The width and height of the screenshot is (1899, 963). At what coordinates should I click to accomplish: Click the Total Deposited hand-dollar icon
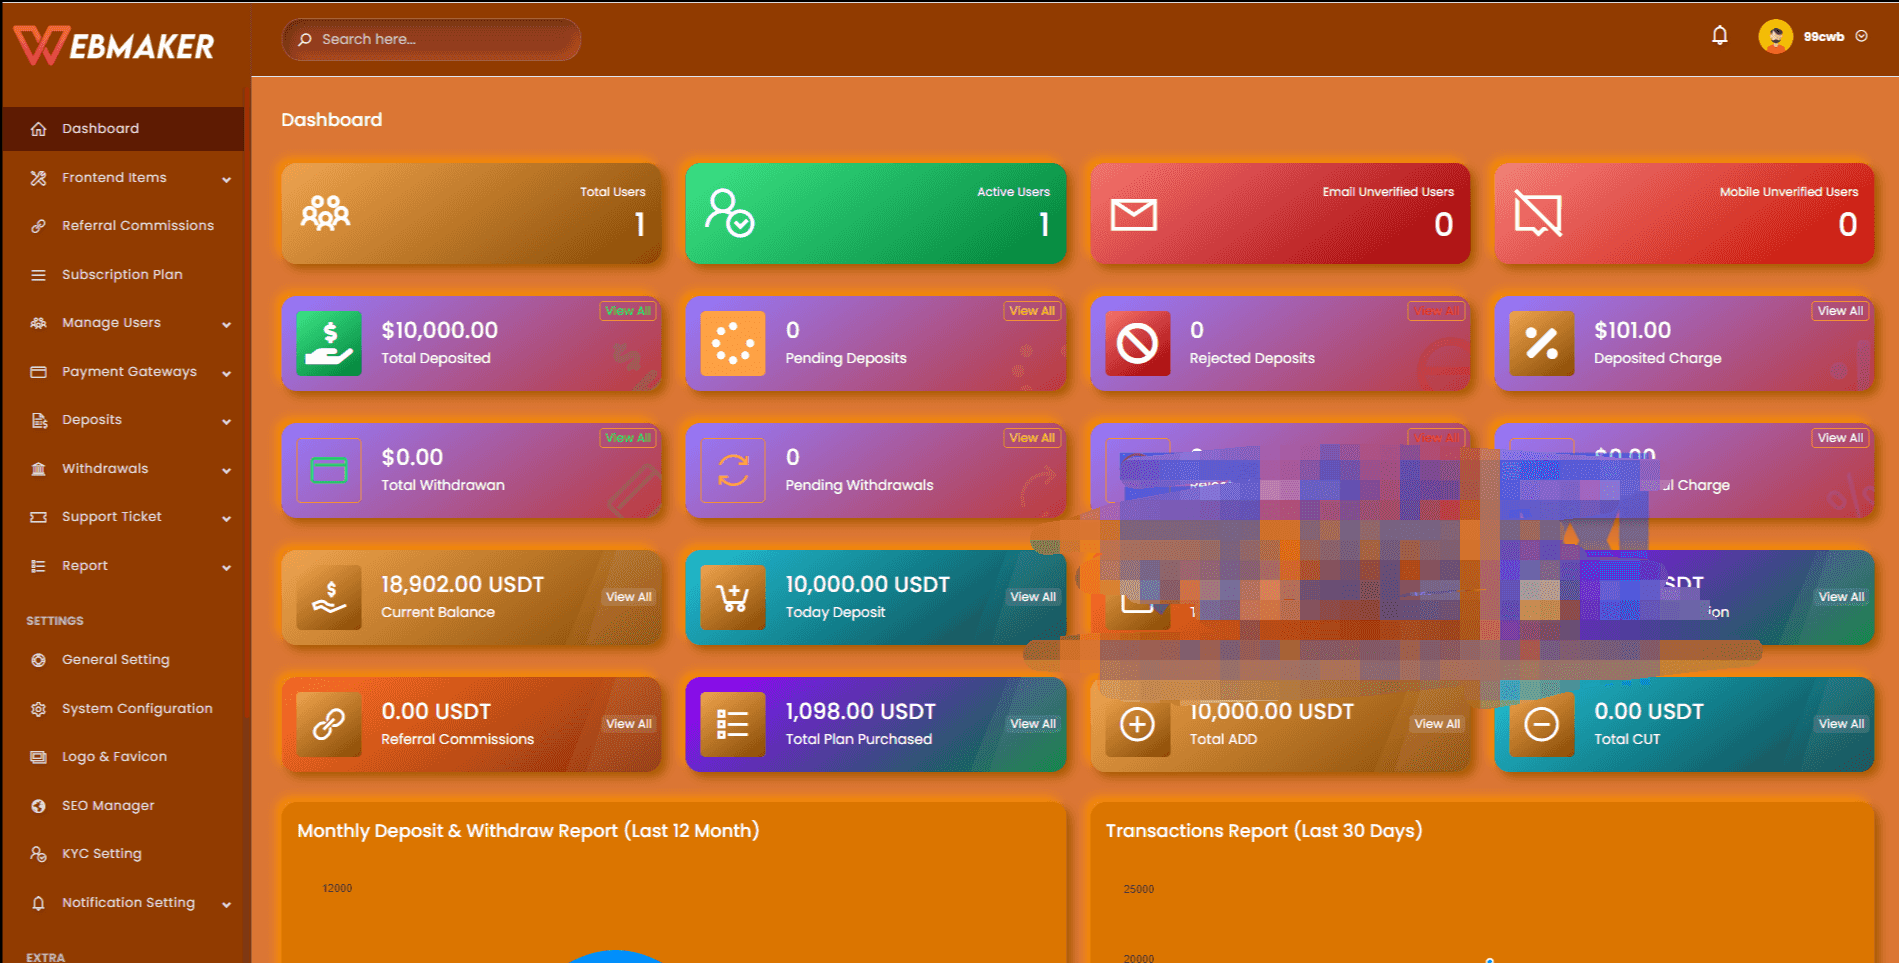pos(329,343)
